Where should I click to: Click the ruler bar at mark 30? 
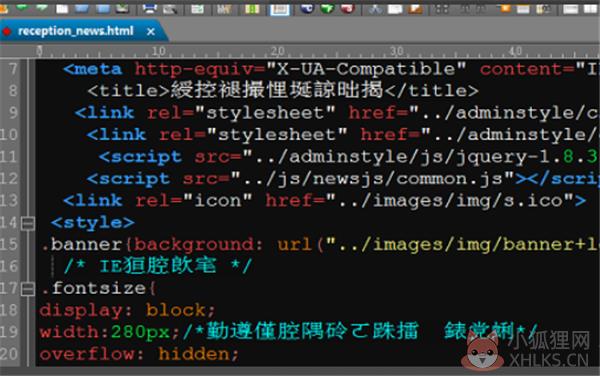coord(397,51)
